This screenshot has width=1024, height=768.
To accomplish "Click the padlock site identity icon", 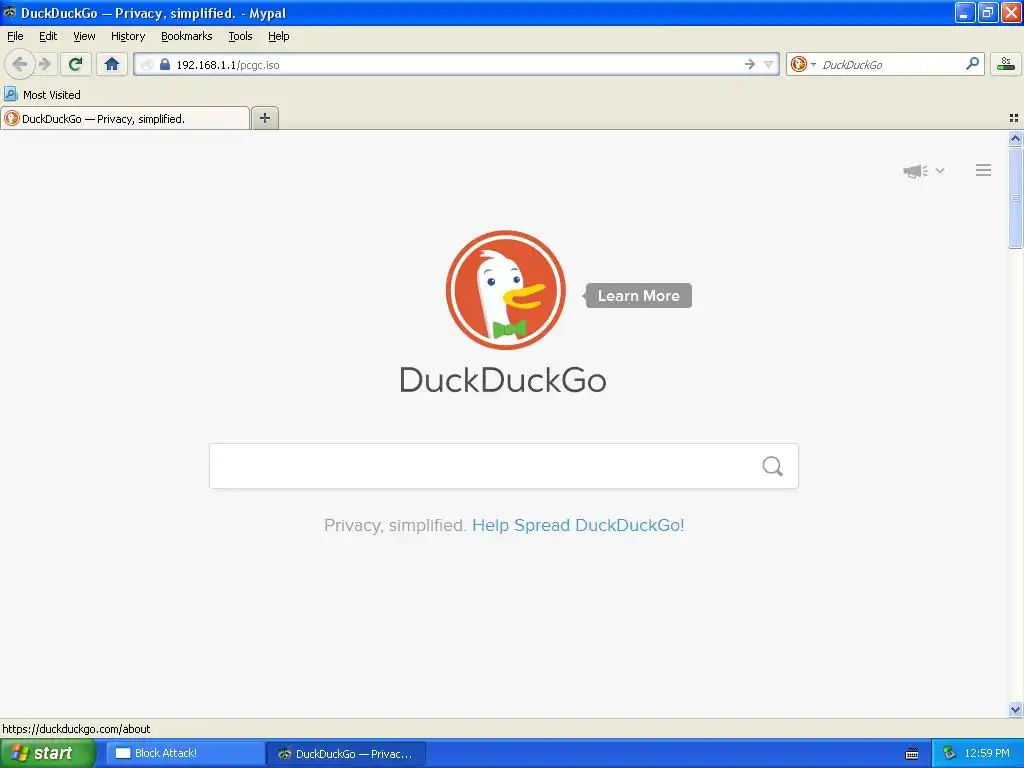I will coord(165,64).
